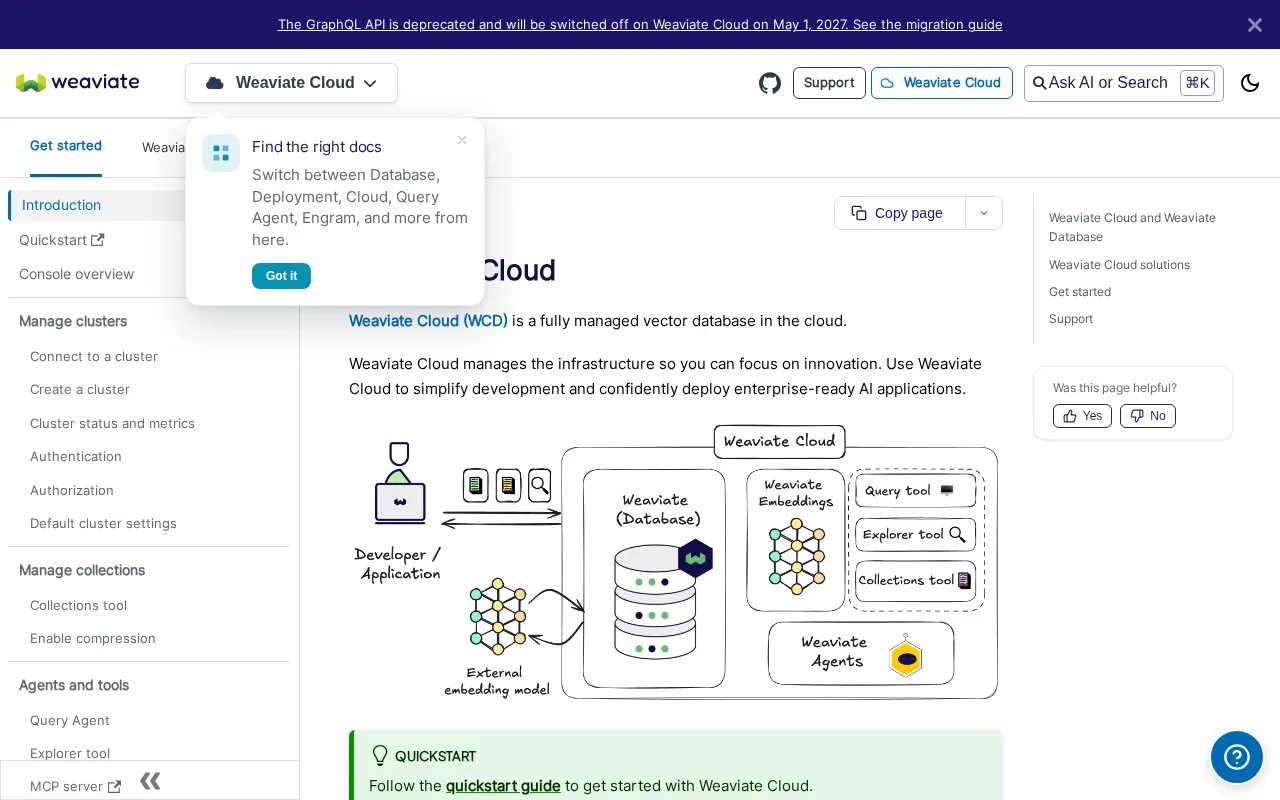This screenshot has width=1280, height=800.
Task: Click the Weaviate Cloud (WCD) link
Action: click(x=428, y=321)
